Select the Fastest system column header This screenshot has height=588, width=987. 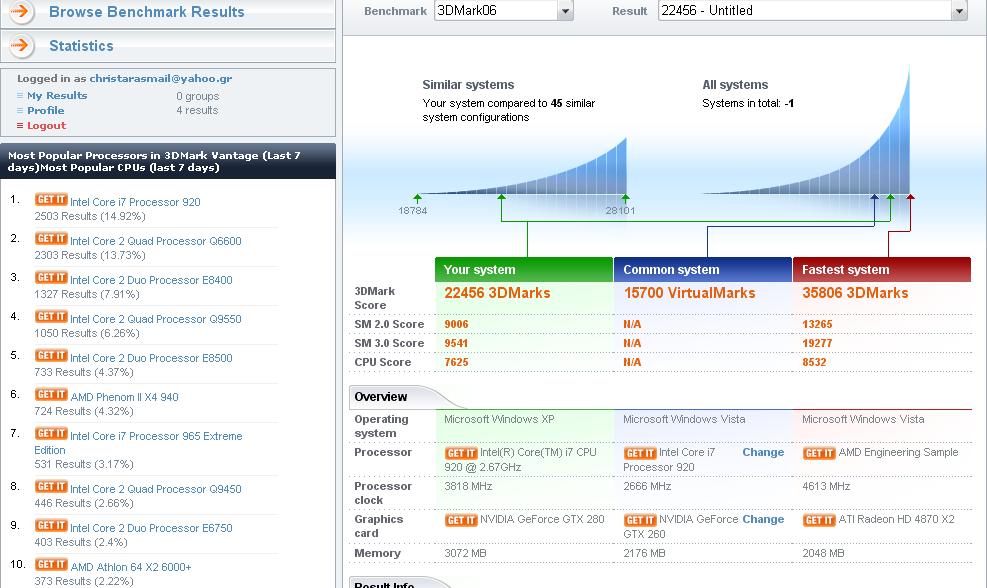tap(882, 269)
